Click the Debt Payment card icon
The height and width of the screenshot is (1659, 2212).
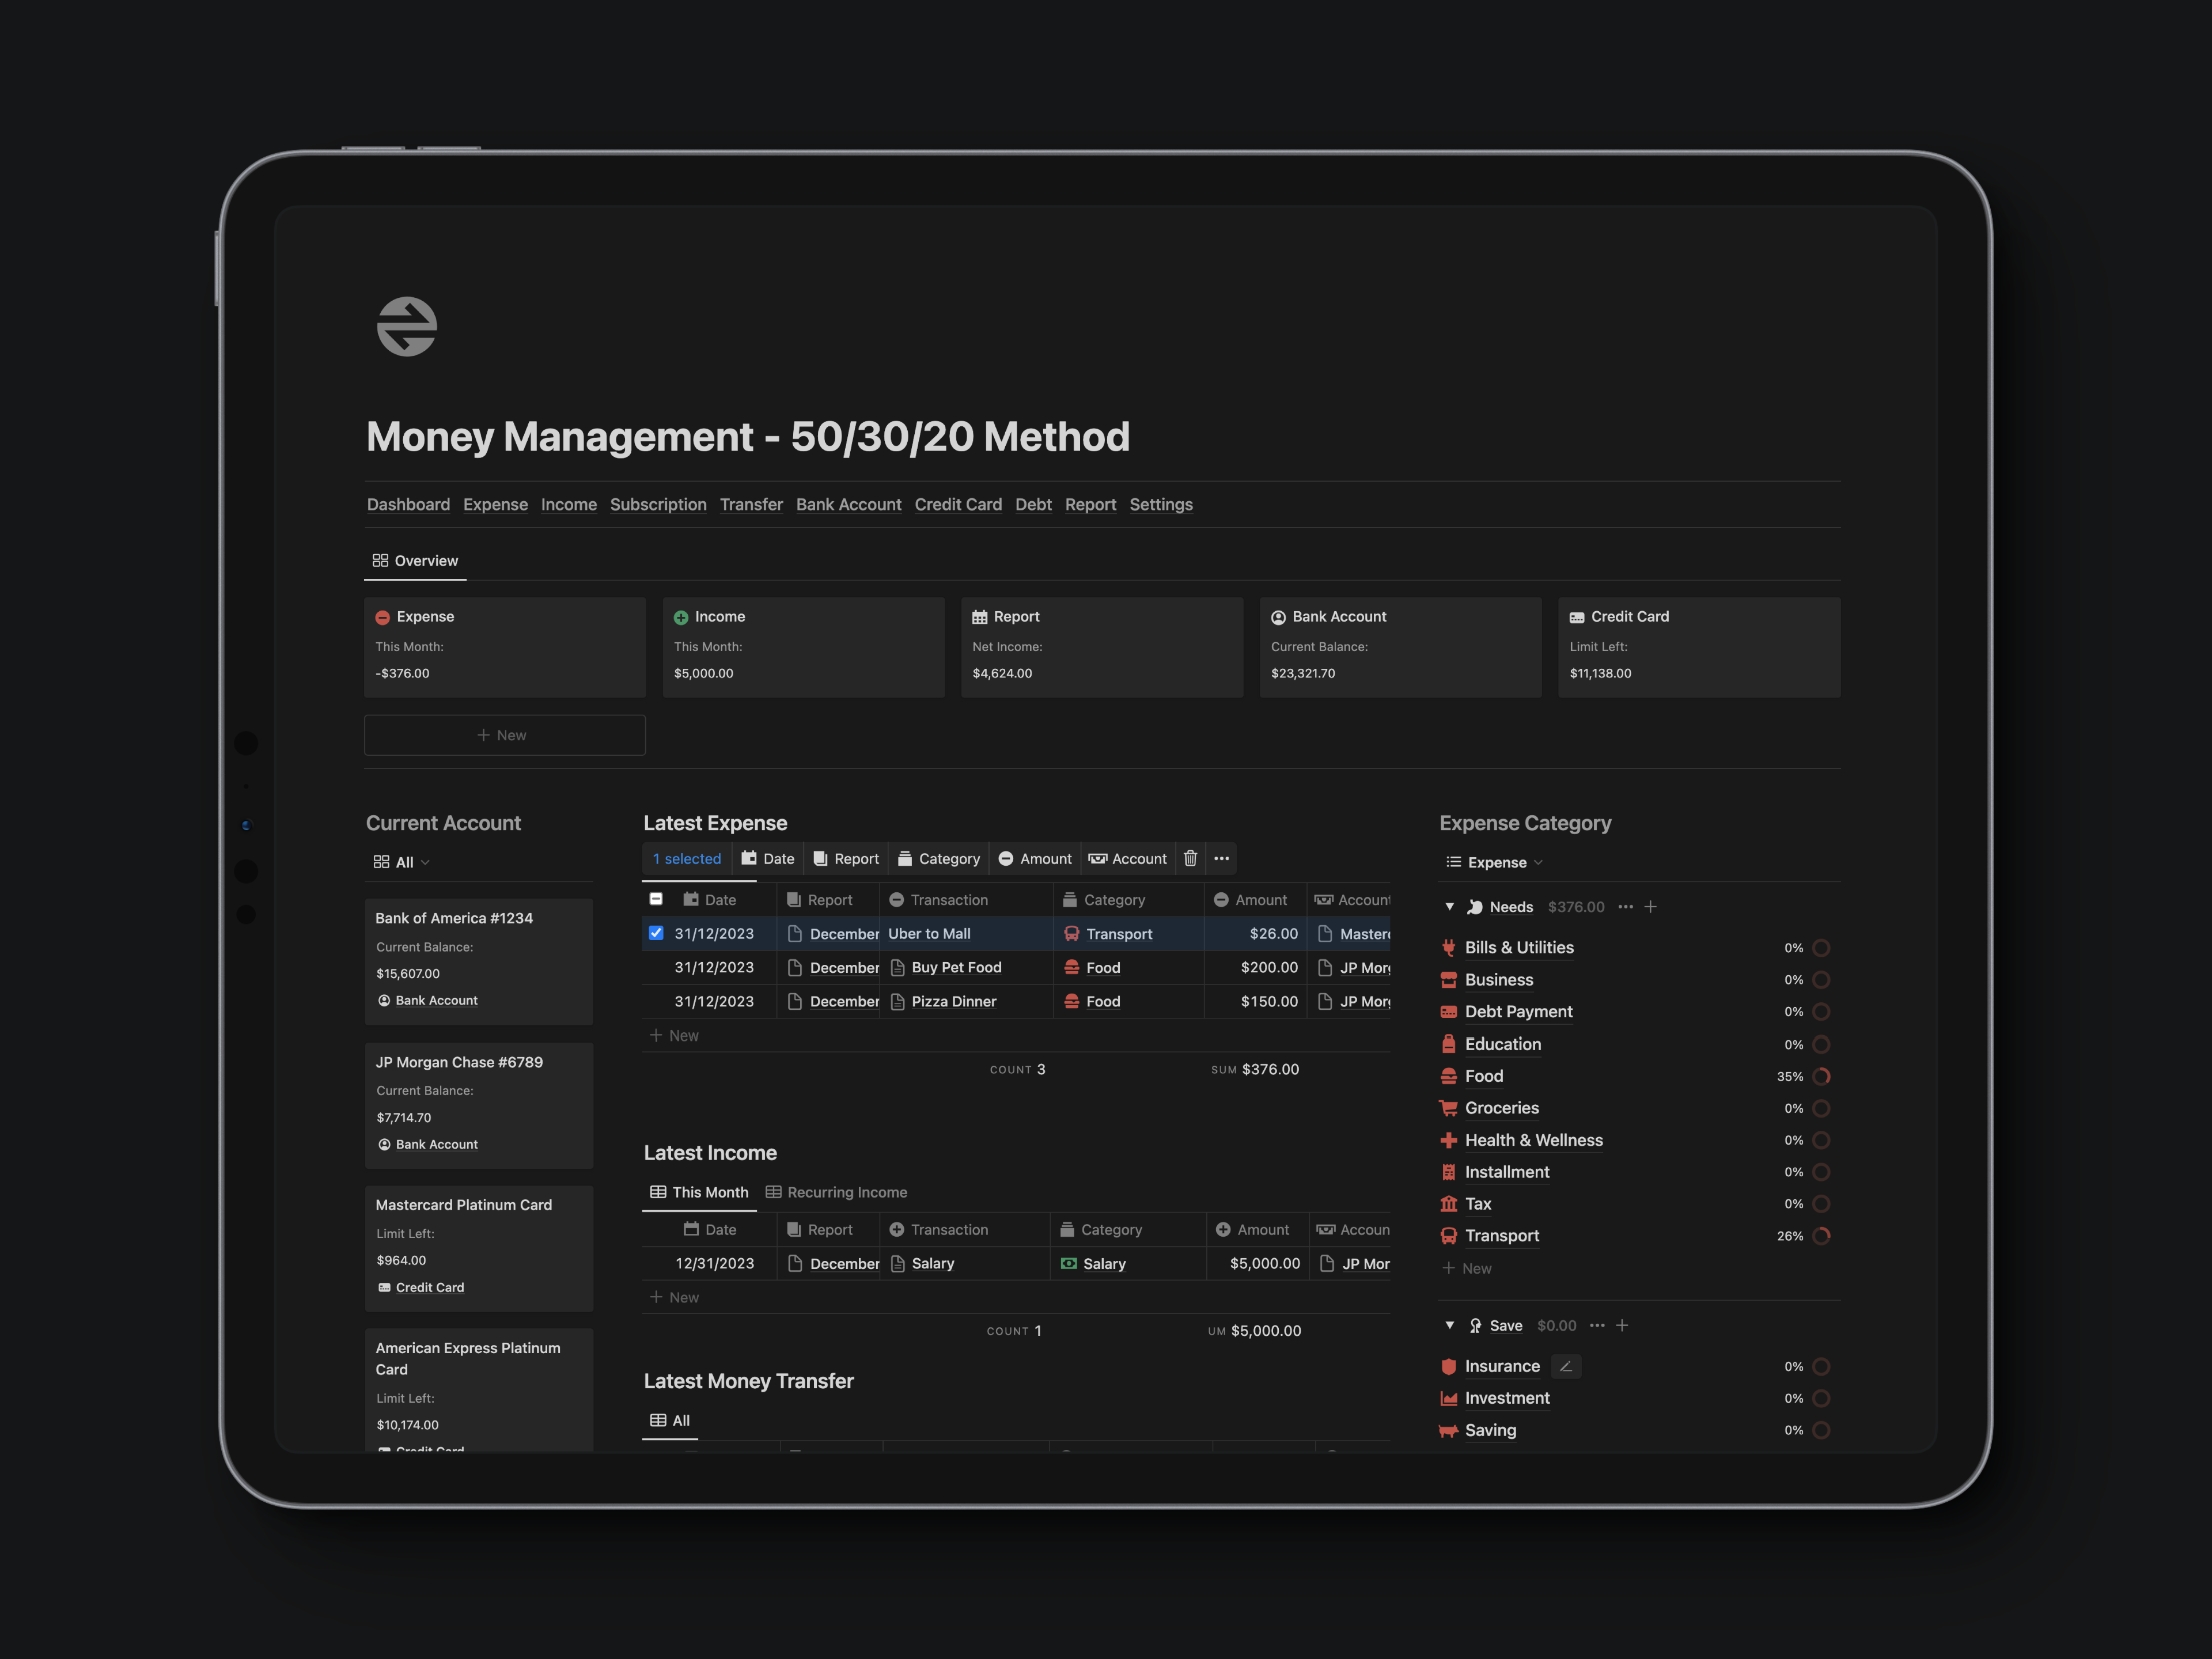1448,1011
